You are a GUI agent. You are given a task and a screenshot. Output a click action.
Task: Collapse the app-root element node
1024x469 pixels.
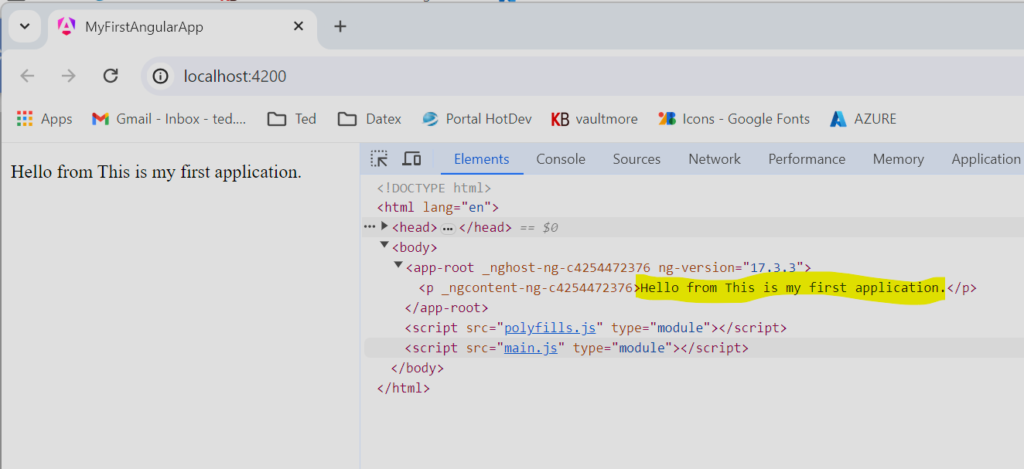[x=398, y=266]
